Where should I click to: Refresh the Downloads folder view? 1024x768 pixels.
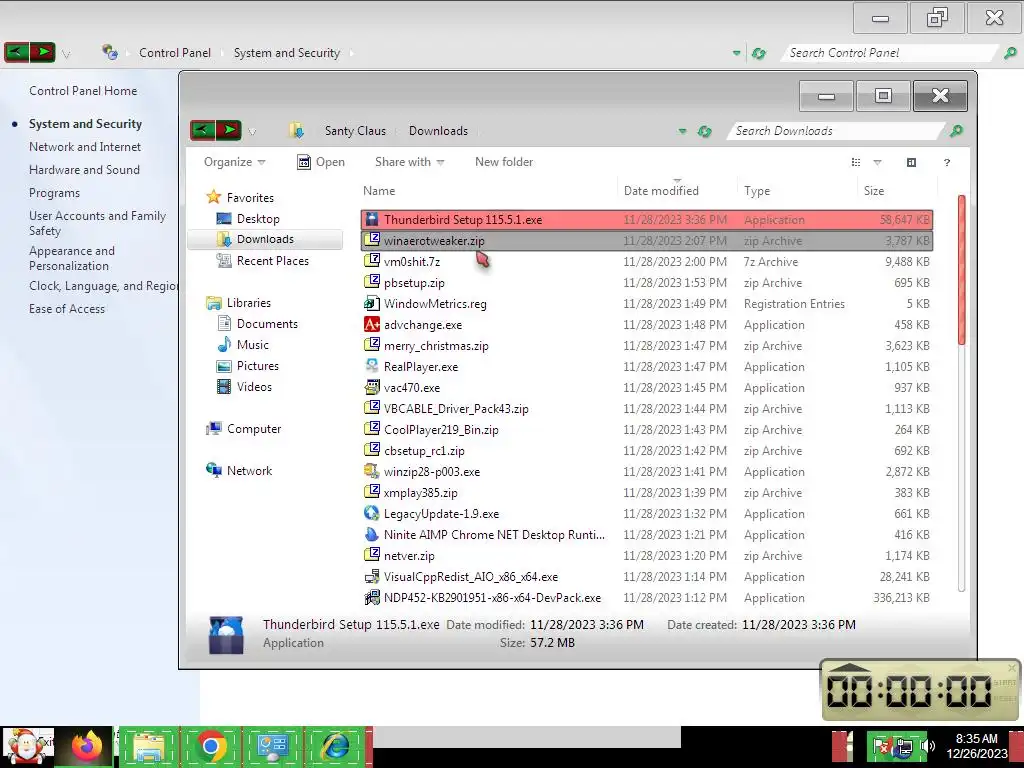pos(704,131)
